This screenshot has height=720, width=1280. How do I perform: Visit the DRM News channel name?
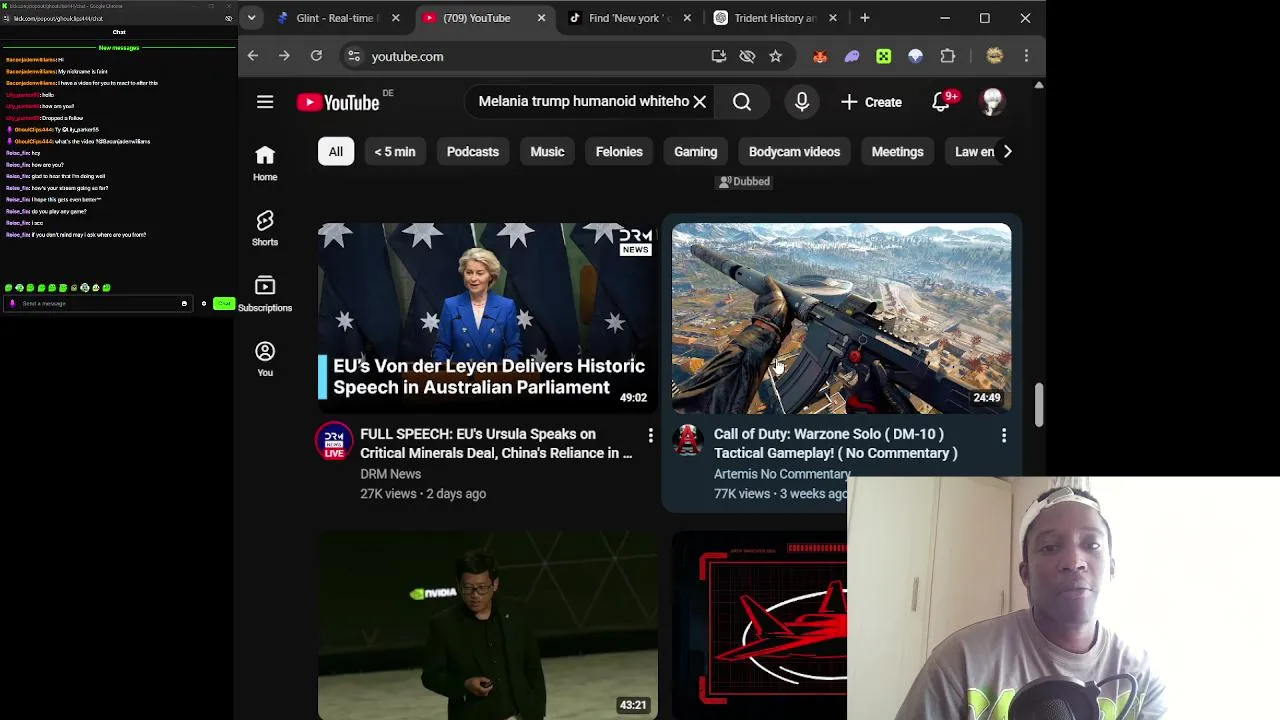click(391, 474)
